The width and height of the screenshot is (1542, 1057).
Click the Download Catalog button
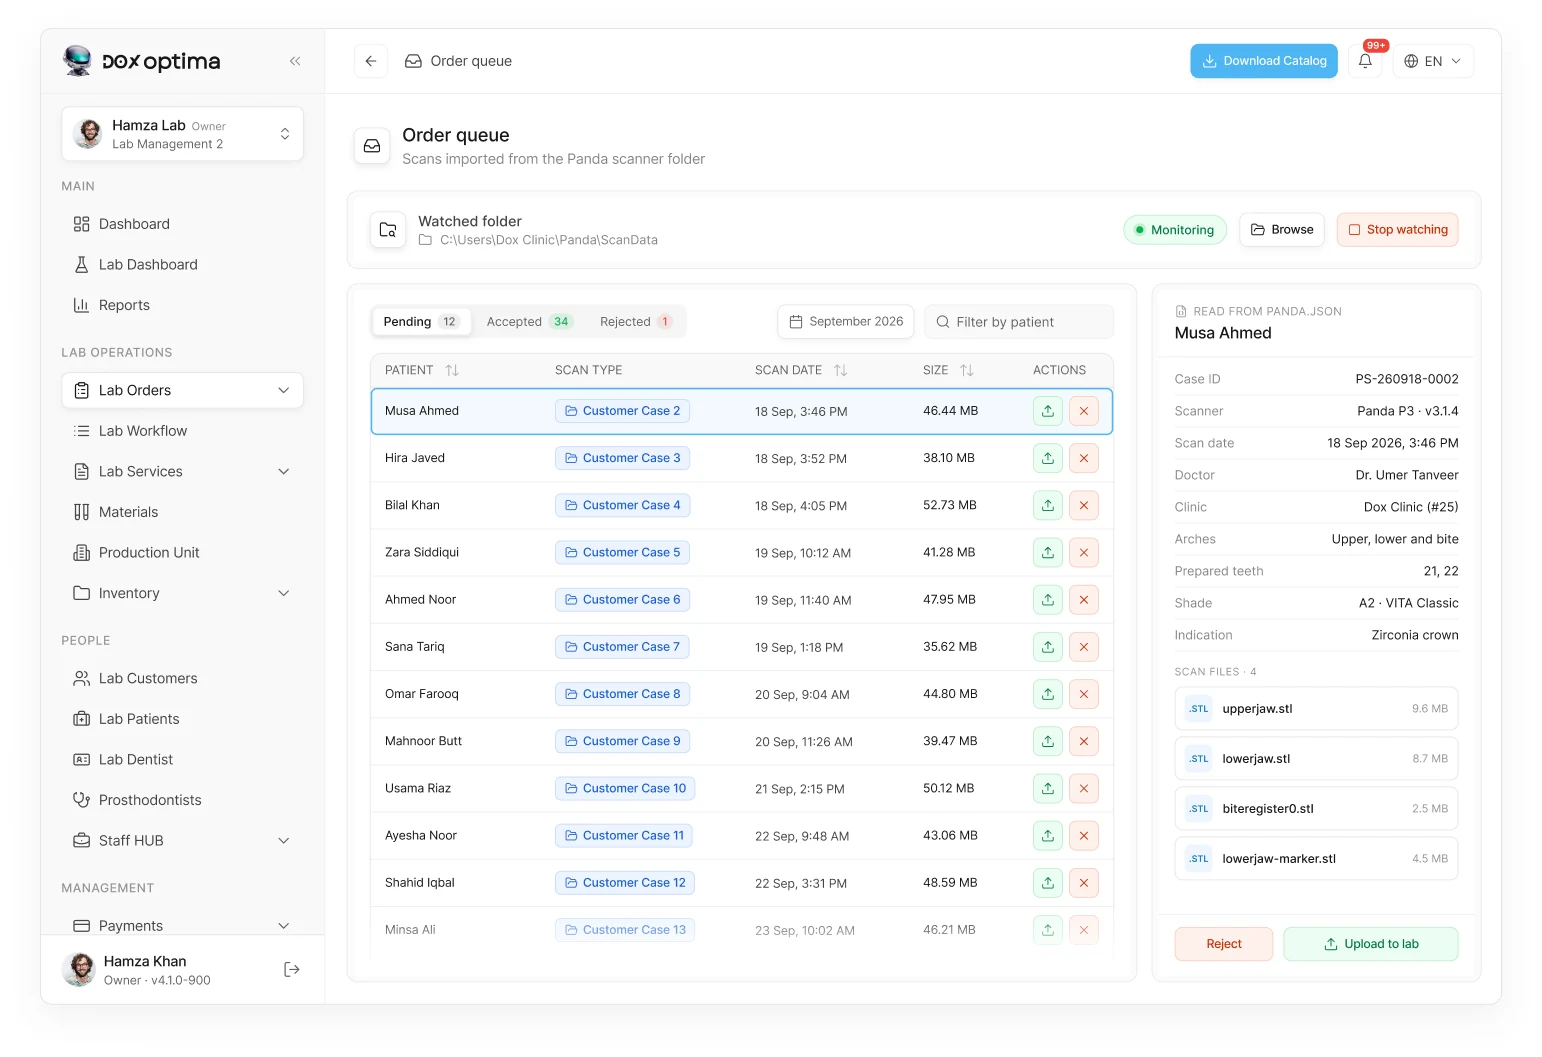point(1264,61)
